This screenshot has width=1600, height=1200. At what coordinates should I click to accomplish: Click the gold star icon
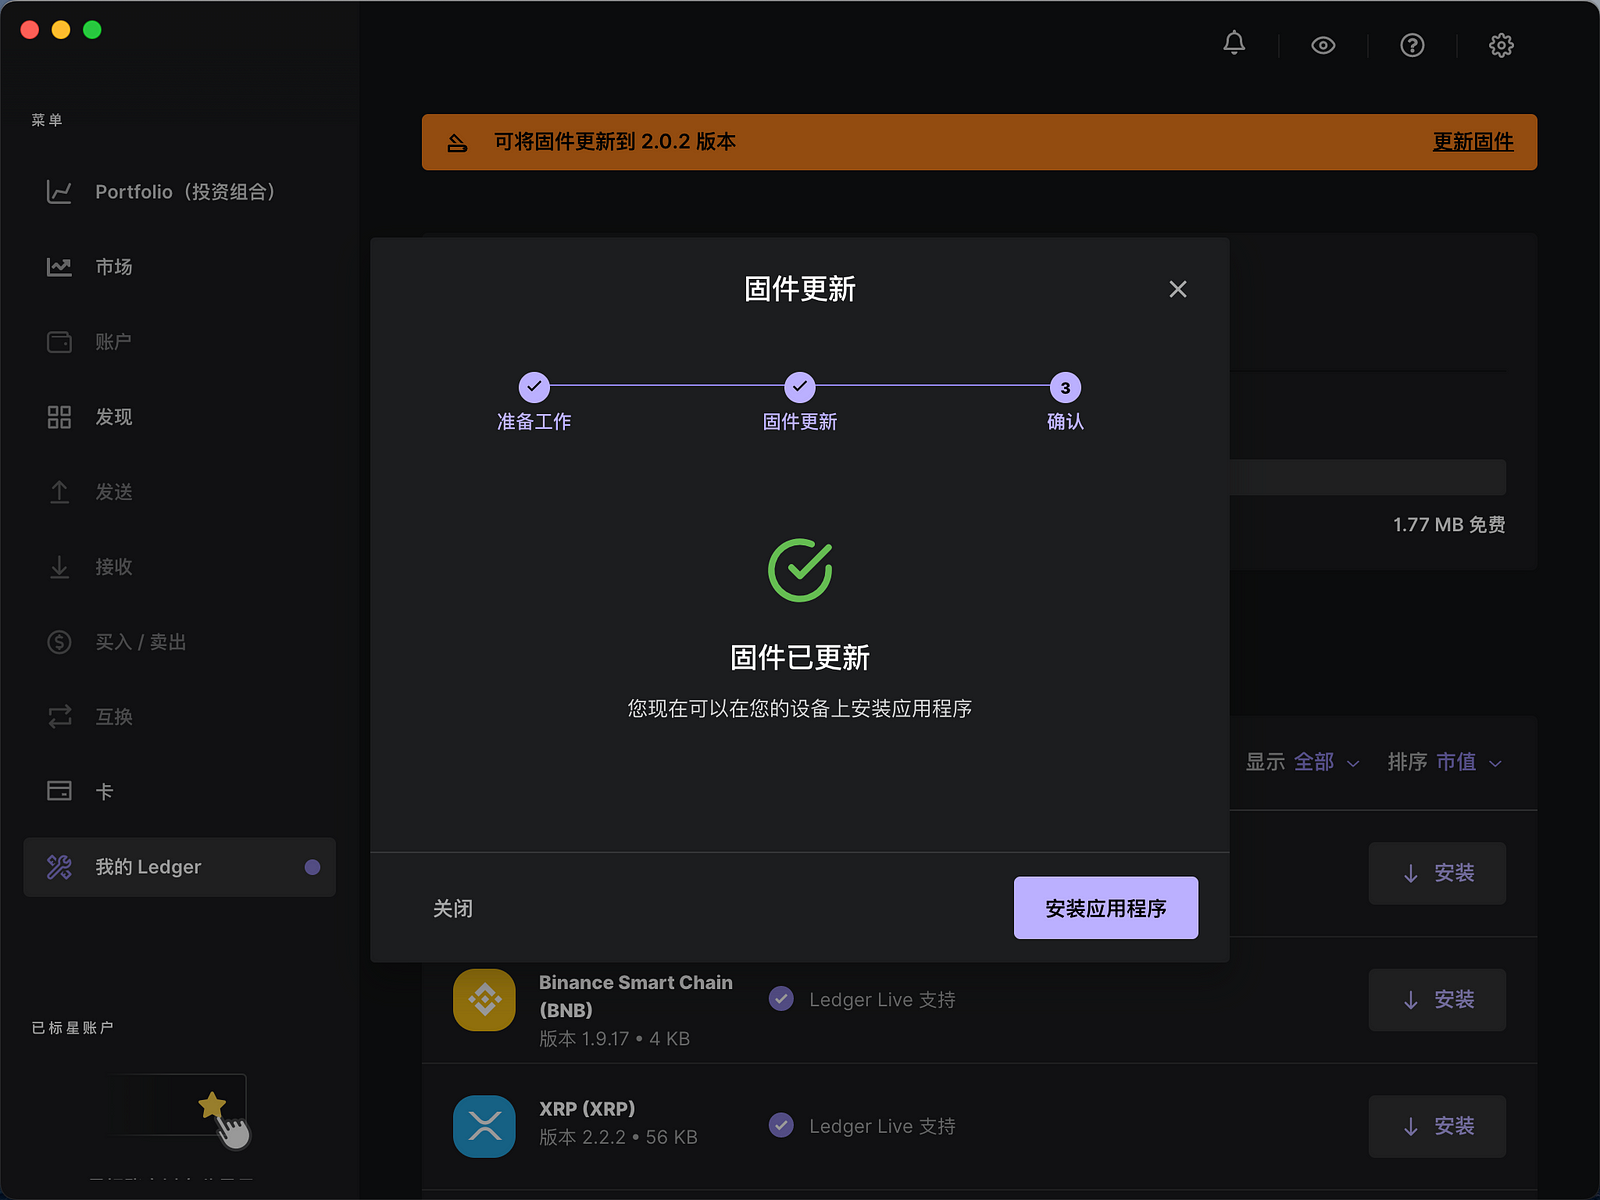(212, 1105)
